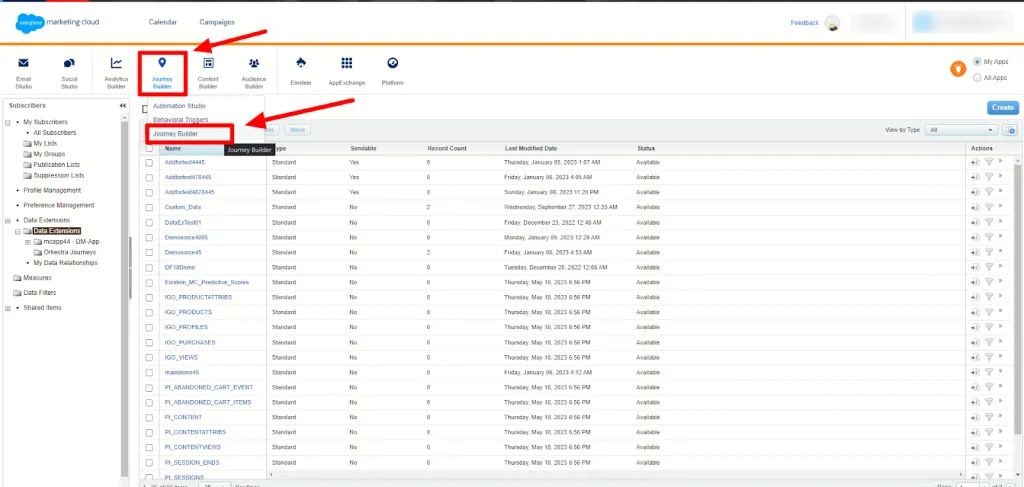Viewport: 1024px width, 487px height.
Task: Check the DataExTest01 row checkbox
Action: pos(150,222)
